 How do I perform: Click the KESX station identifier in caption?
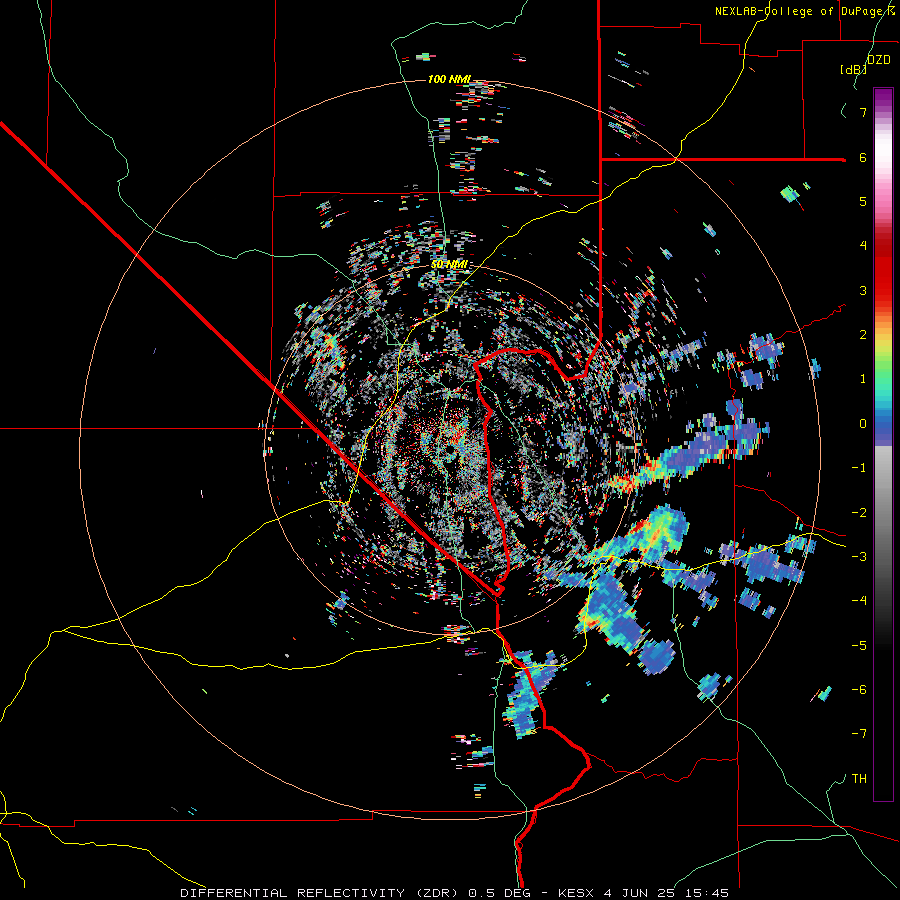click(576, 893)
